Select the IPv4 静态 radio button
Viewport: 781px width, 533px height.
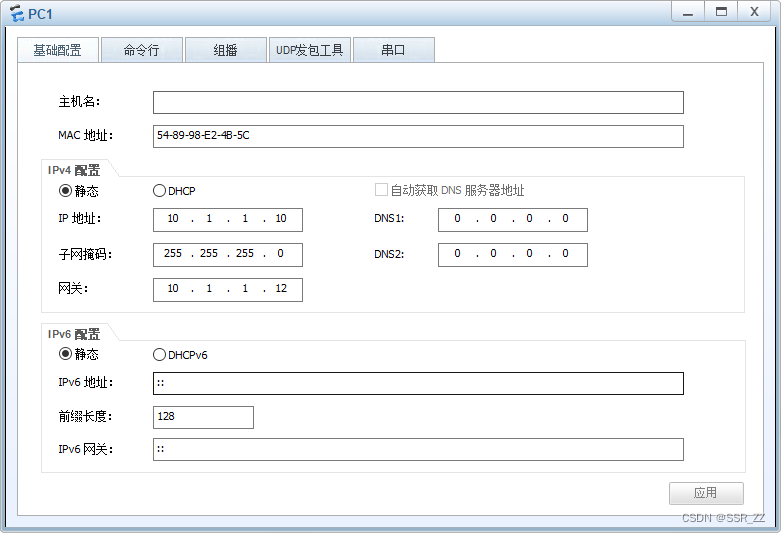point(65,191)
